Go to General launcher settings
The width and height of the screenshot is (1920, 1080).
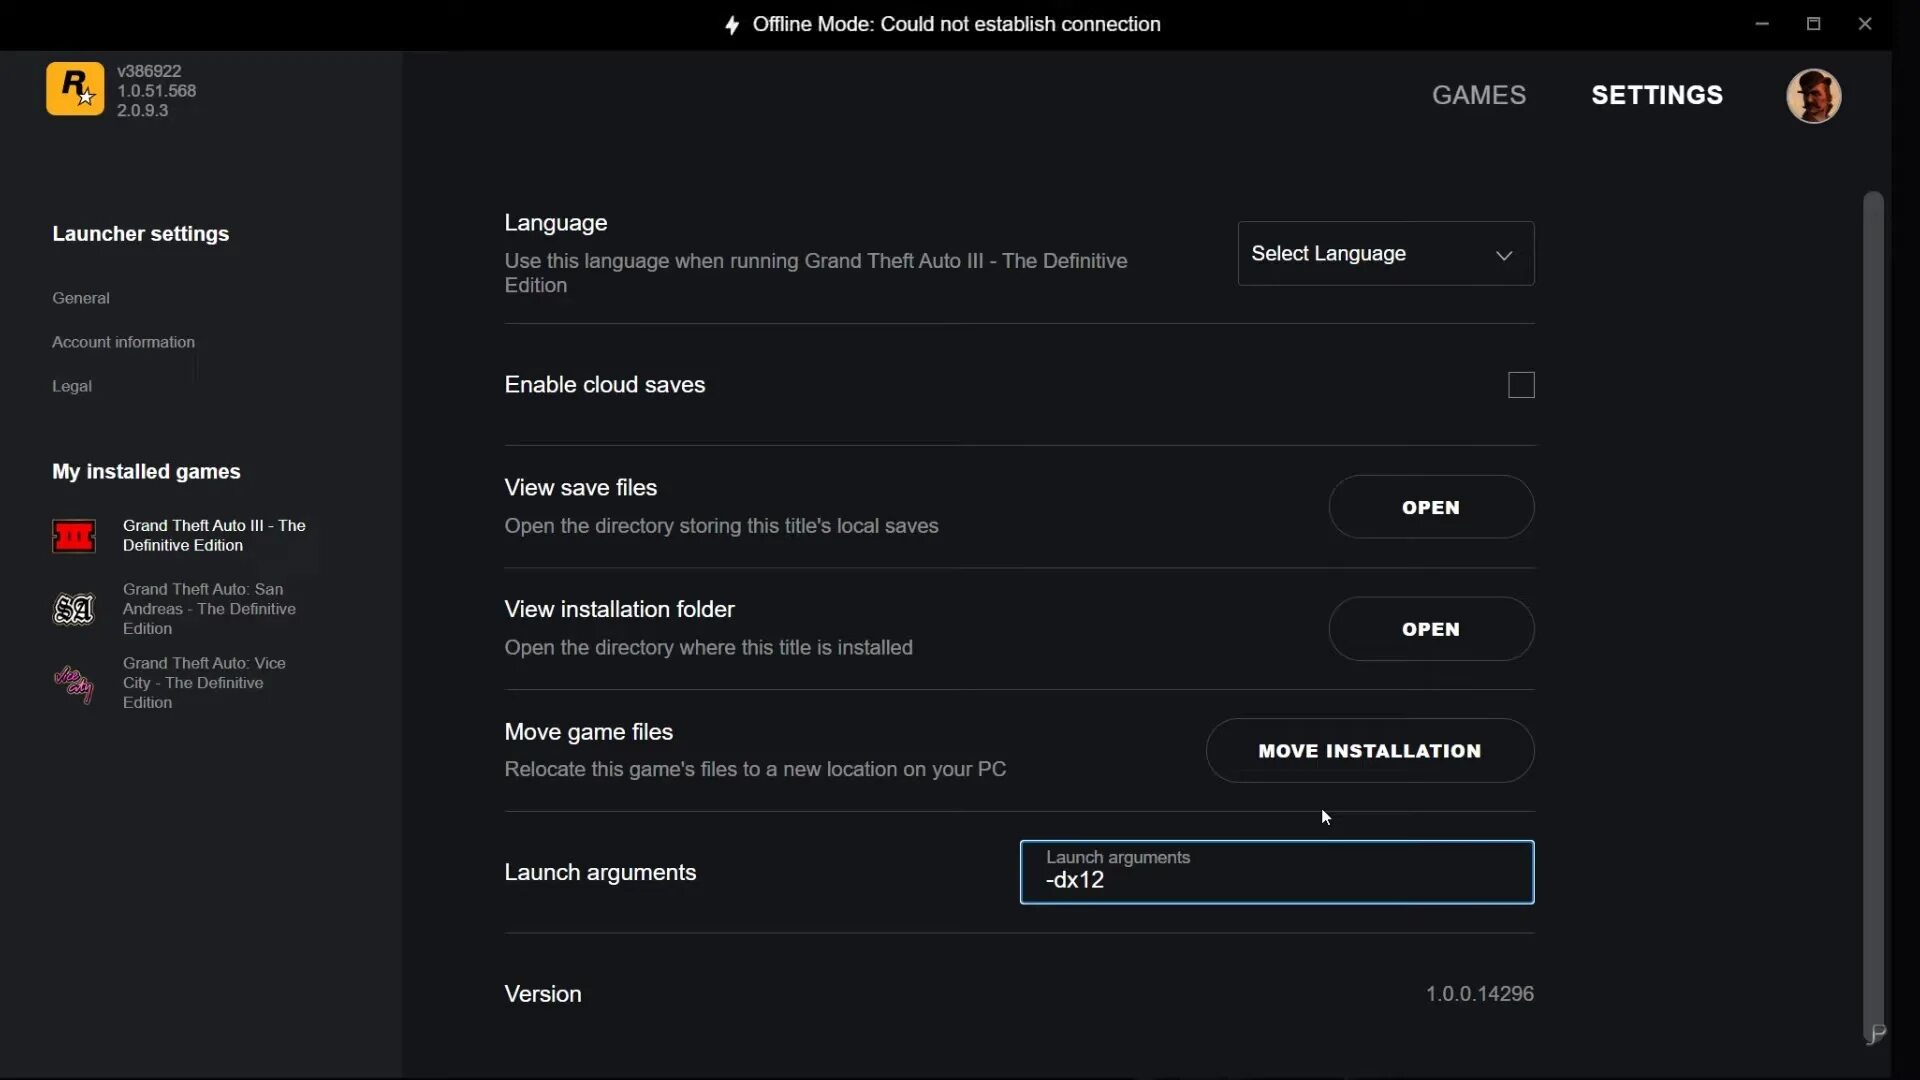click(81, 298)
